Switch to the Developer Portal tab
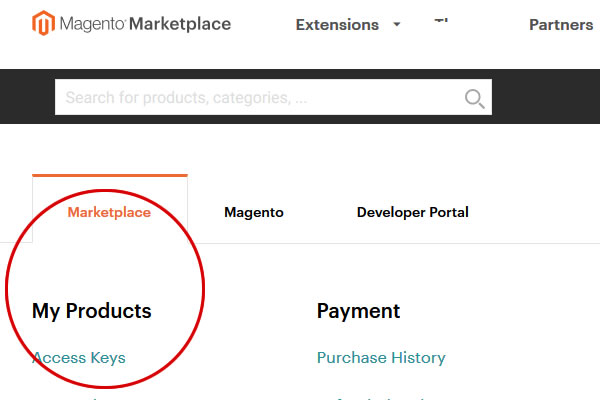 point(412,212)
